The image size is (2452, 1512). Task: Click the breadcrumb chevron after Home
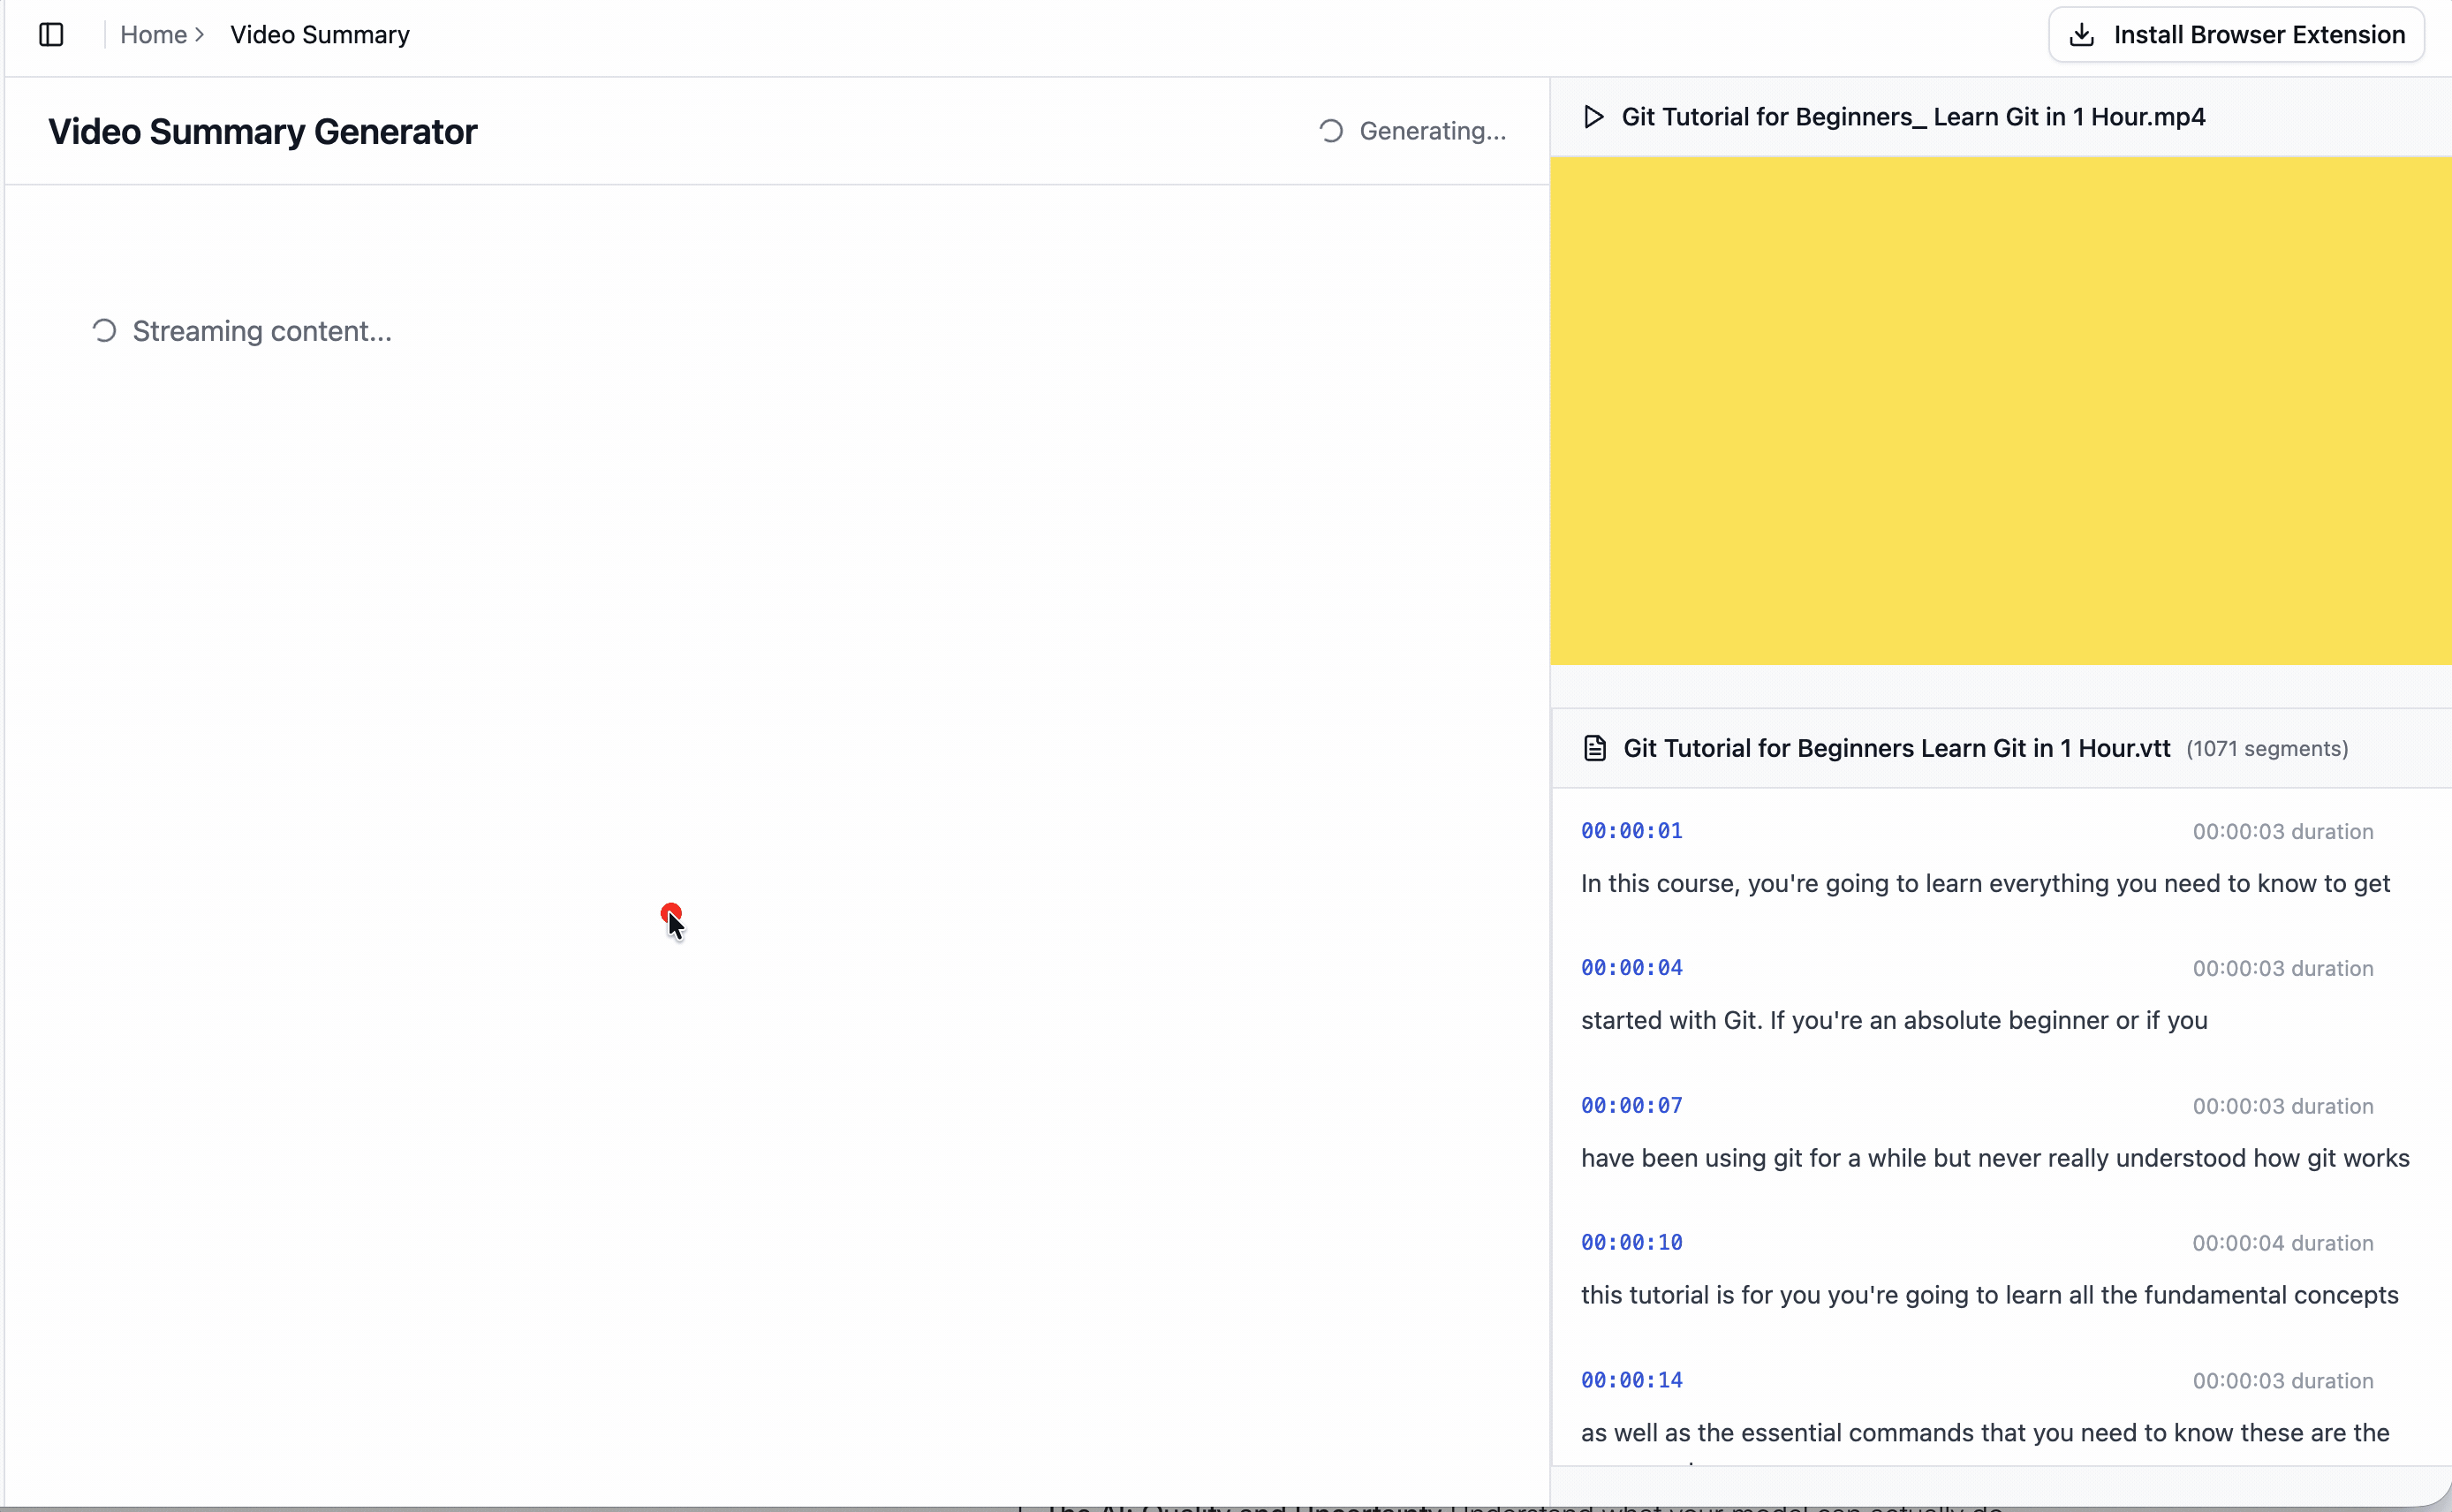[x=199, y=34]
